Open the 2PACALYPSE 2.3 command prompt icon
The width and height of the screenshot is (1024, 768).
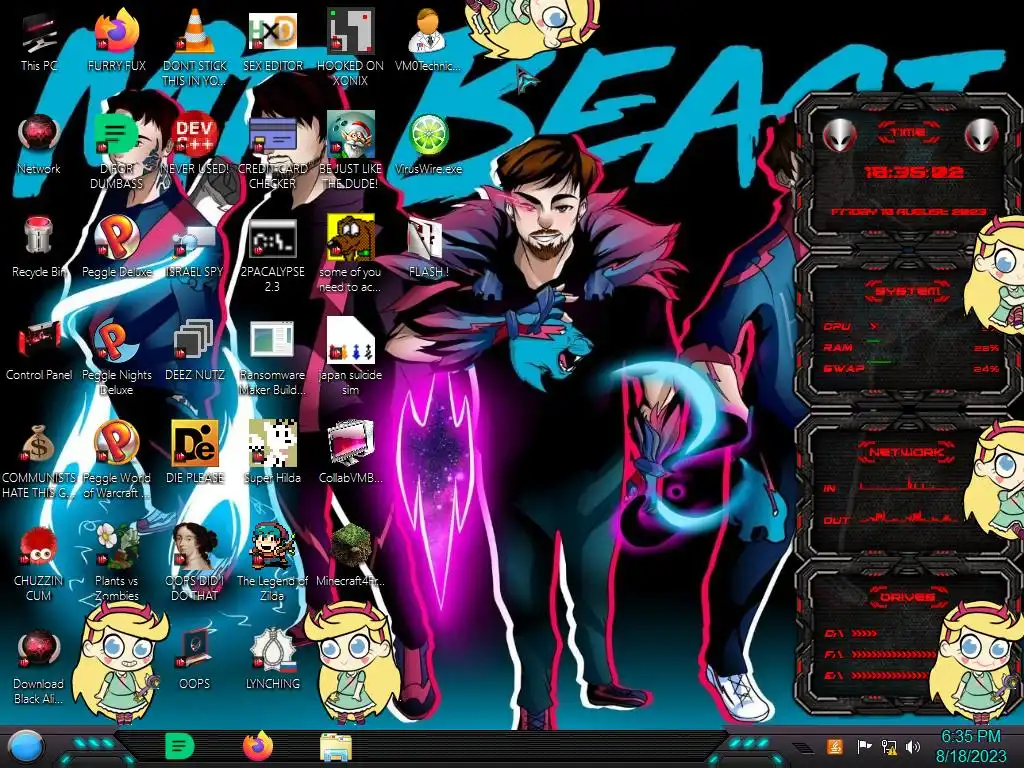(x=272, y=255)
